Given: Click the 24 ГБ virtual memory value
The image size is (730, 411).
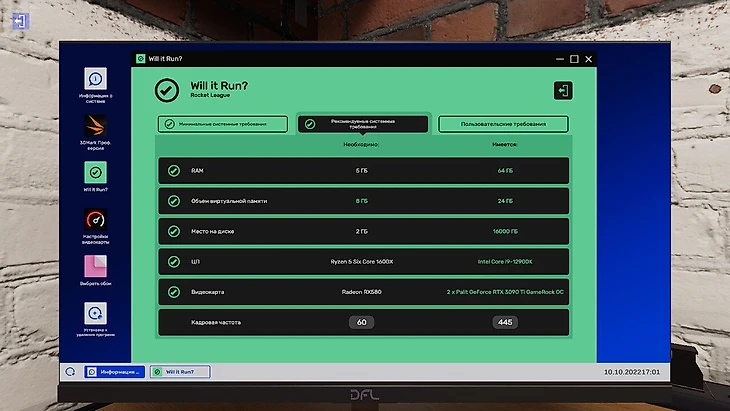Looking at the screenshot, I should coord(505,201).
